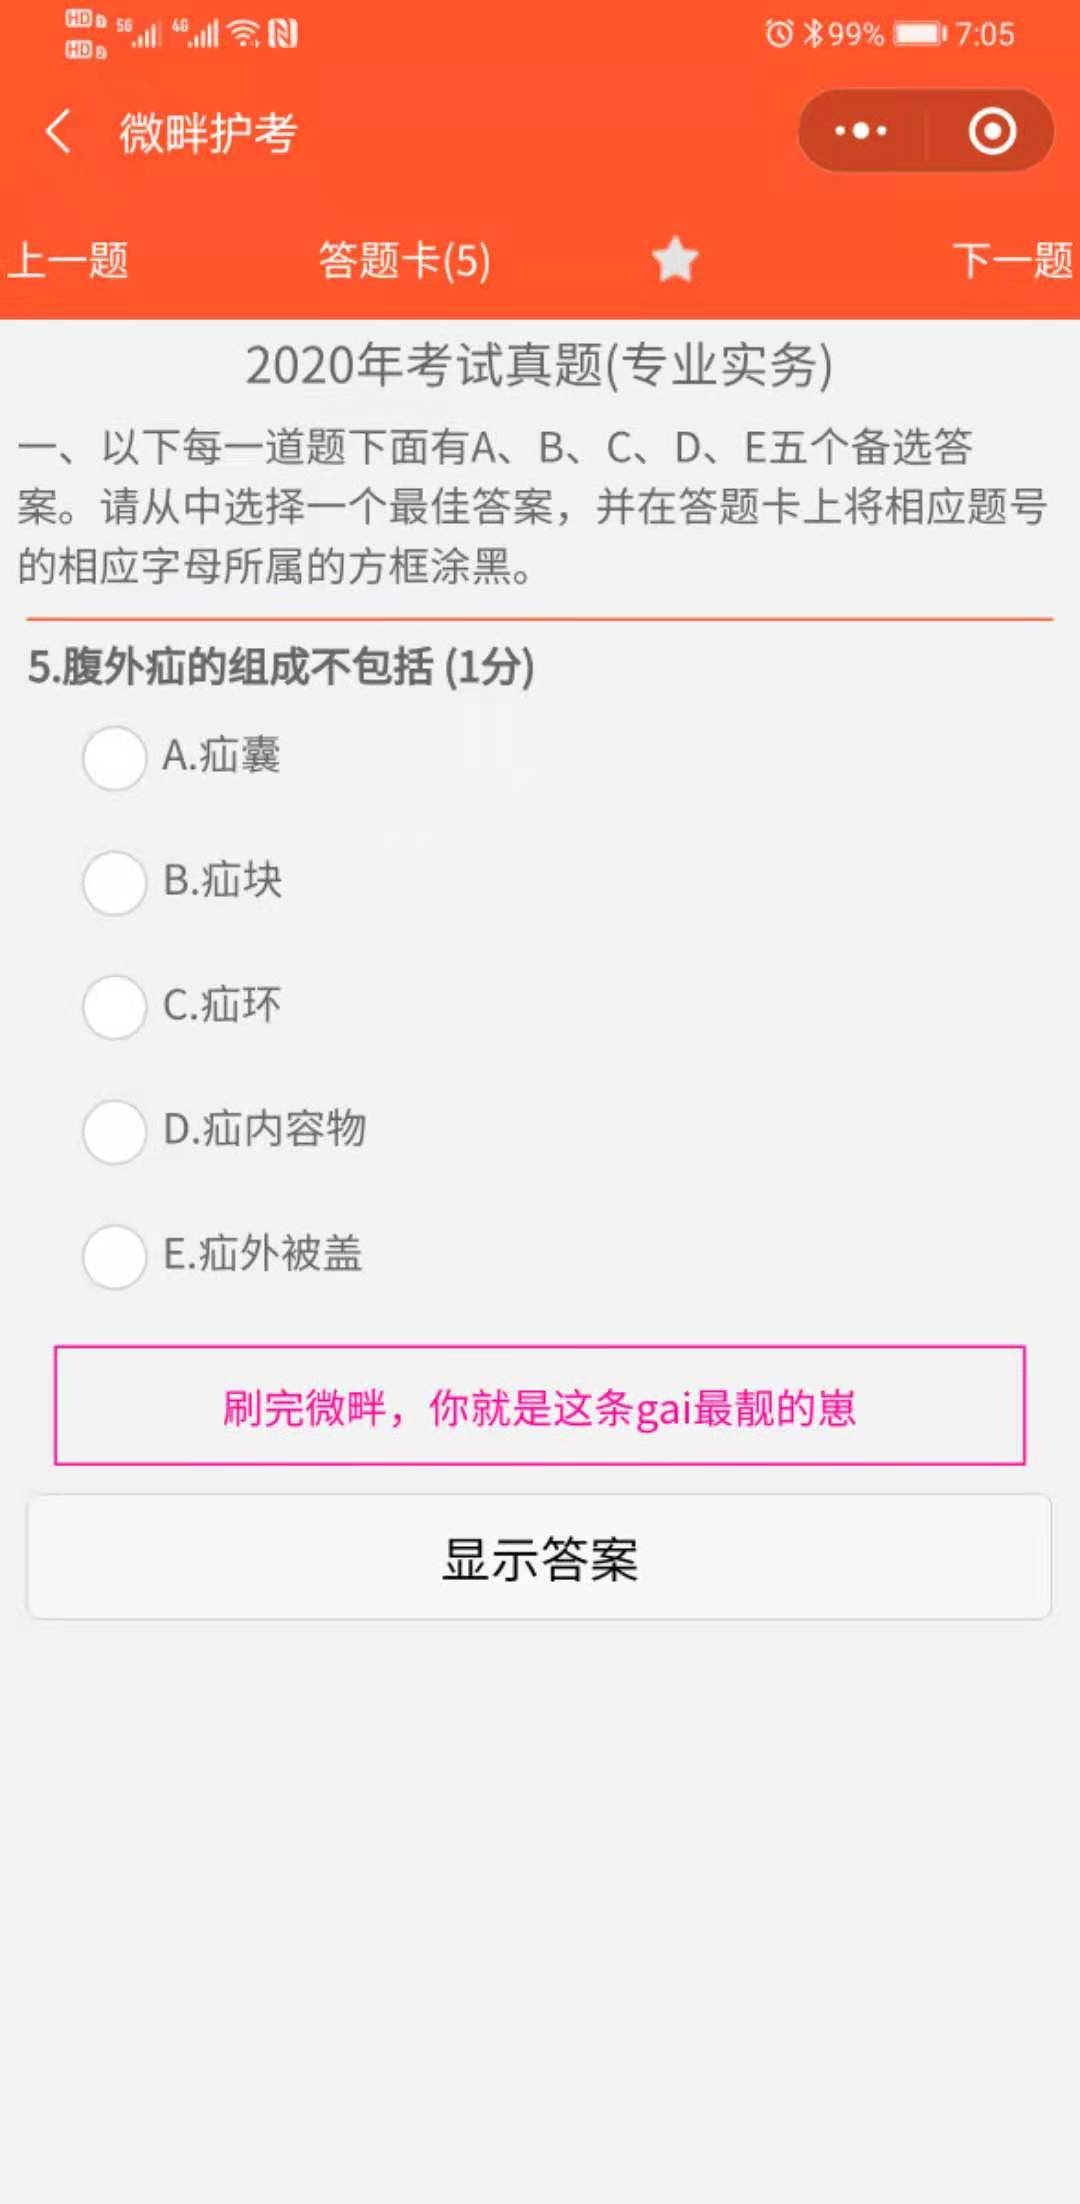Choose answer option B.疝块
The width and height of the screenshot is (1080, 2204).
pyautogui.click(x=115, y=882)
